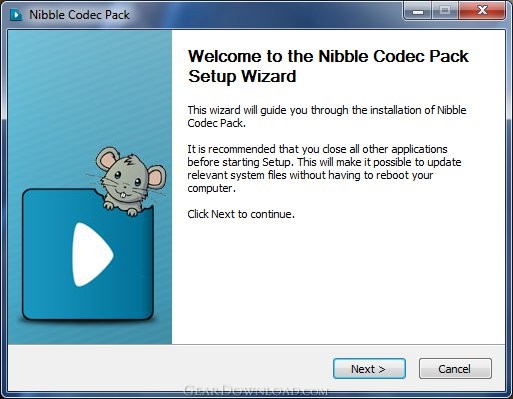
Task: Click 'This wizard will guide you' sentence
Action: click(327, 116)
